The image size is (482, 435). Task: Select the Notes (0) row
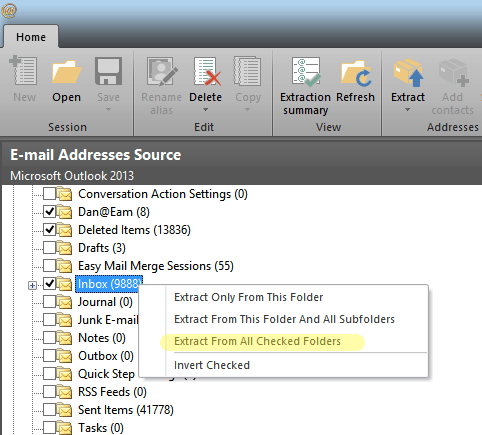point(102,338)
